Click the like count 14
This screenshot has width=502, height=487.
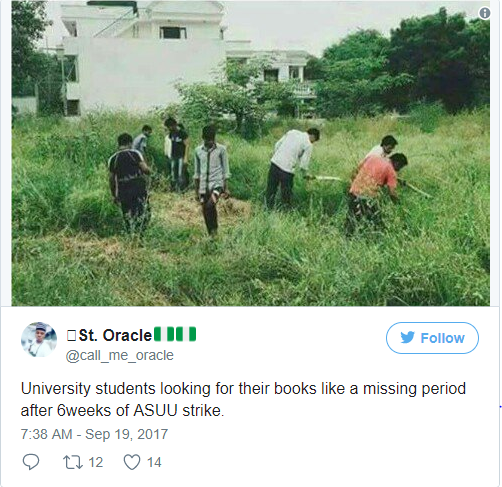tap(154, 462)
